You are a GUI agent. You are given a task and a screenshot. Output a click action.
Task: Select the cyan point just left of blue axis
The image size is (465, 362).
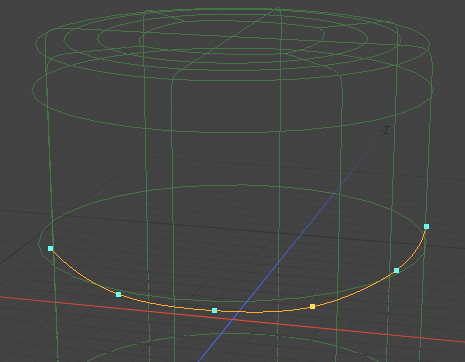point(215,311)
